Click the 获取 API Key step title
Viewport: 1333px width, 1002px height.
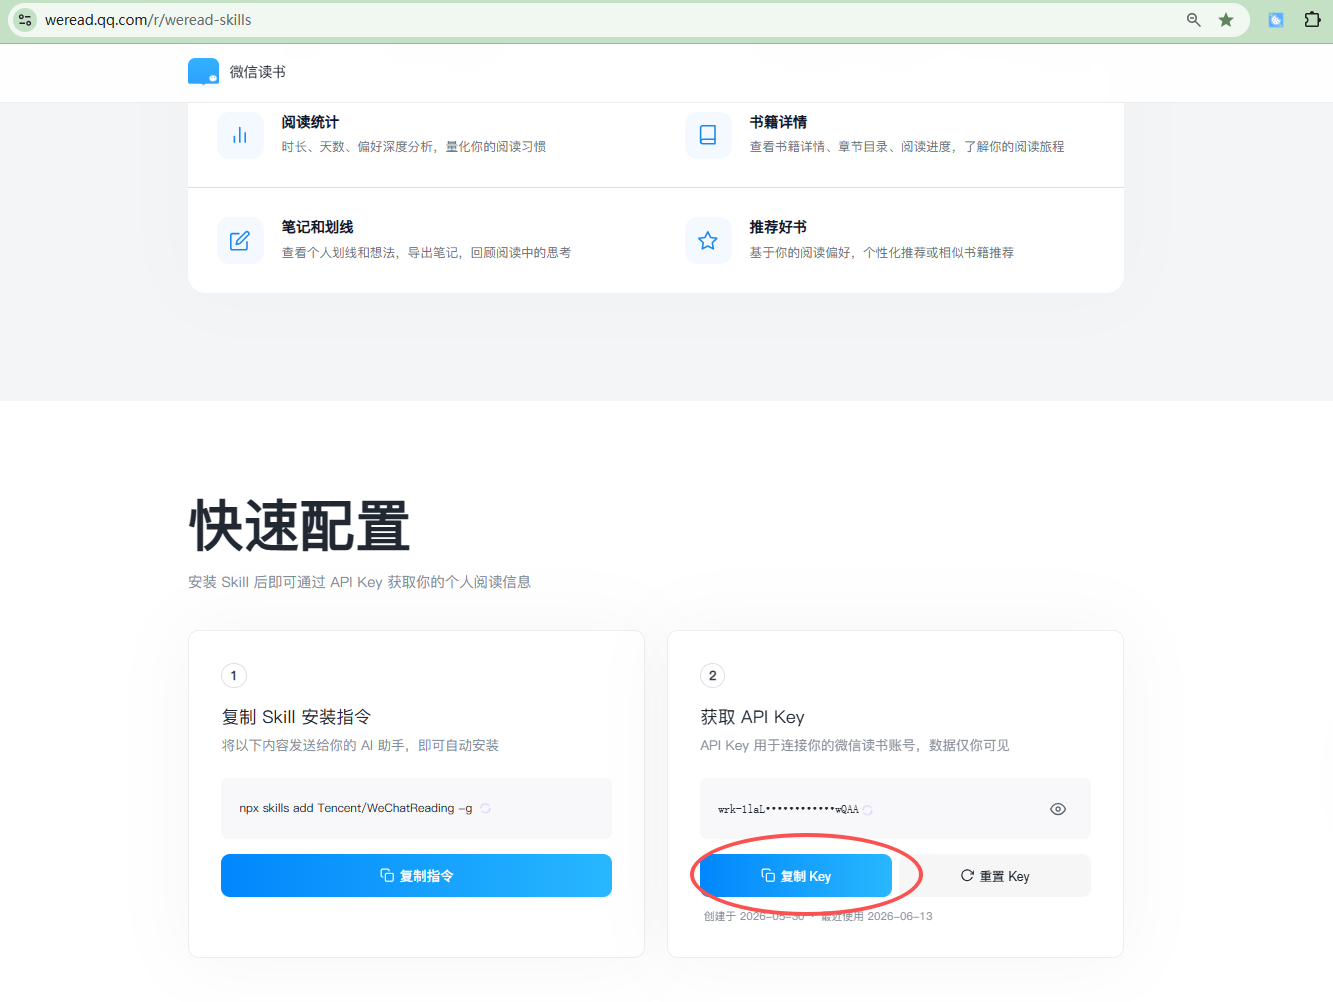(752, 717)
